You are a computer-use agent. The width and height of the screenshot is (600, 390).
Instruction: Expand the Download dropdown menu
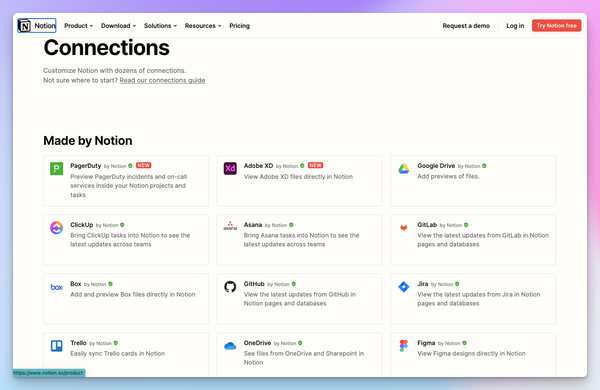[118, 26]
